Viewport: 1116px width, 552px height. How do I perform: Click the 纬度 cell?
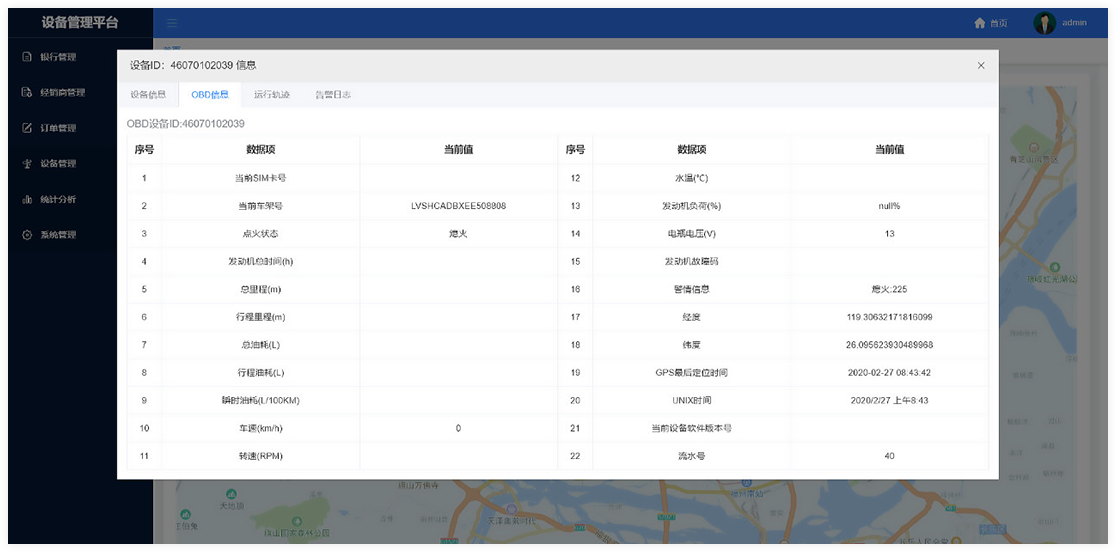691,344
